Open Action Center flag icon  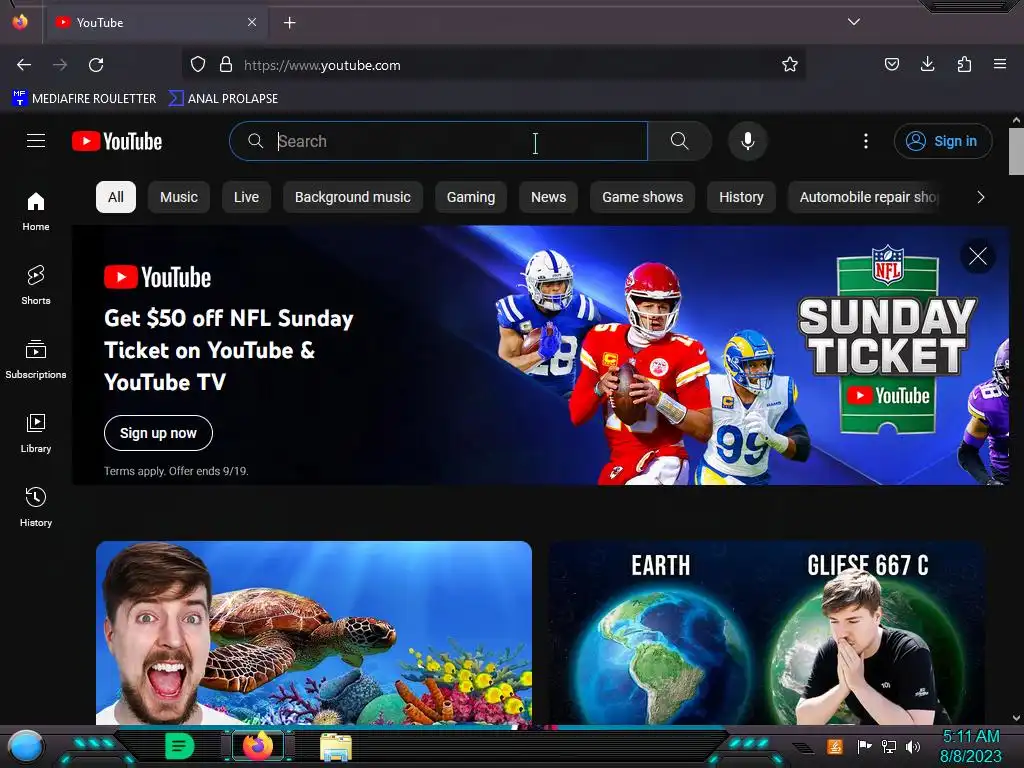[864, 746]
